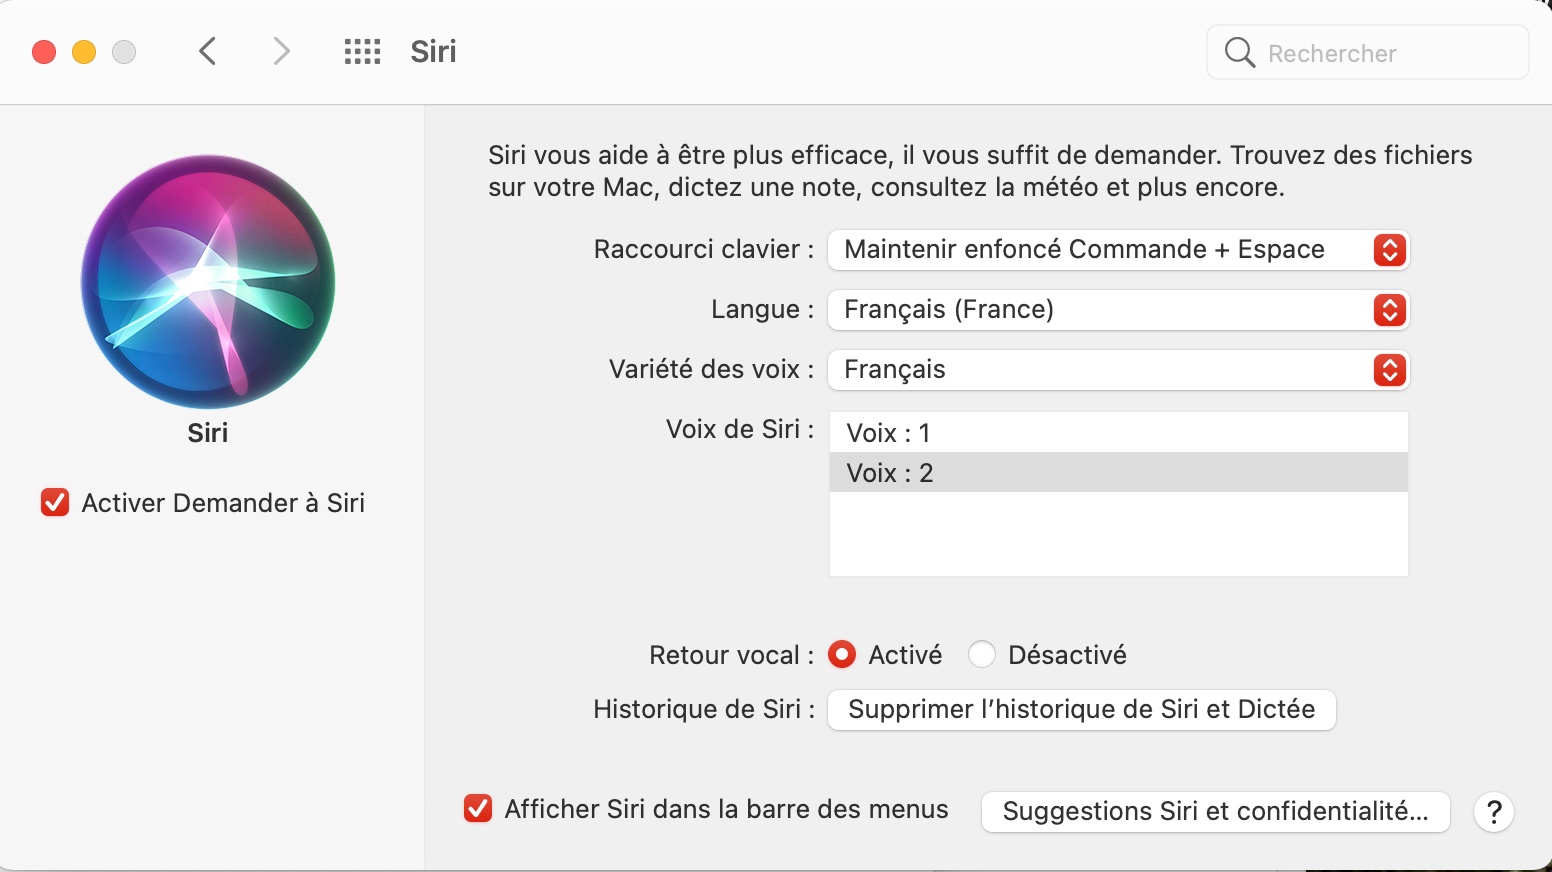Viewport: 1552px width, 872px height.
Task: Click the large Siri orb icon
Action: [208, 281]
